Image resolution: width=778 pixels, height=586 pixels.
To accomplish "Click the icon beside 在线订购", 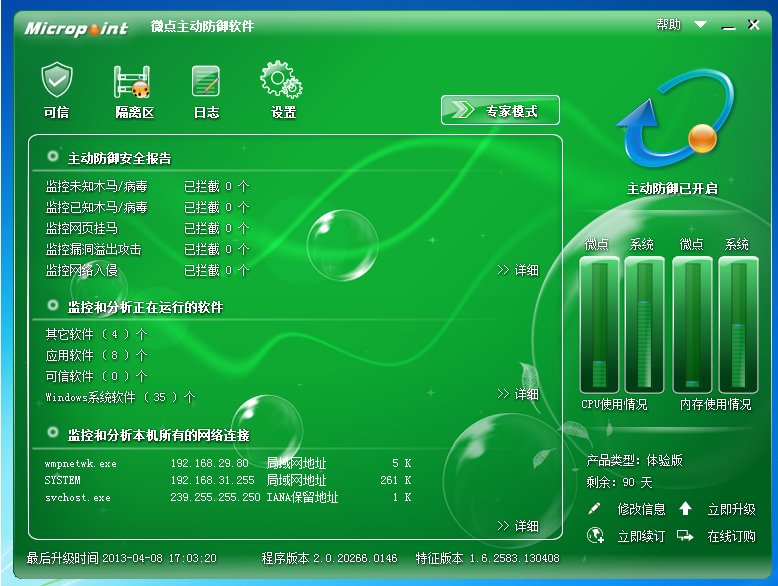I will (x=685, y=536).
